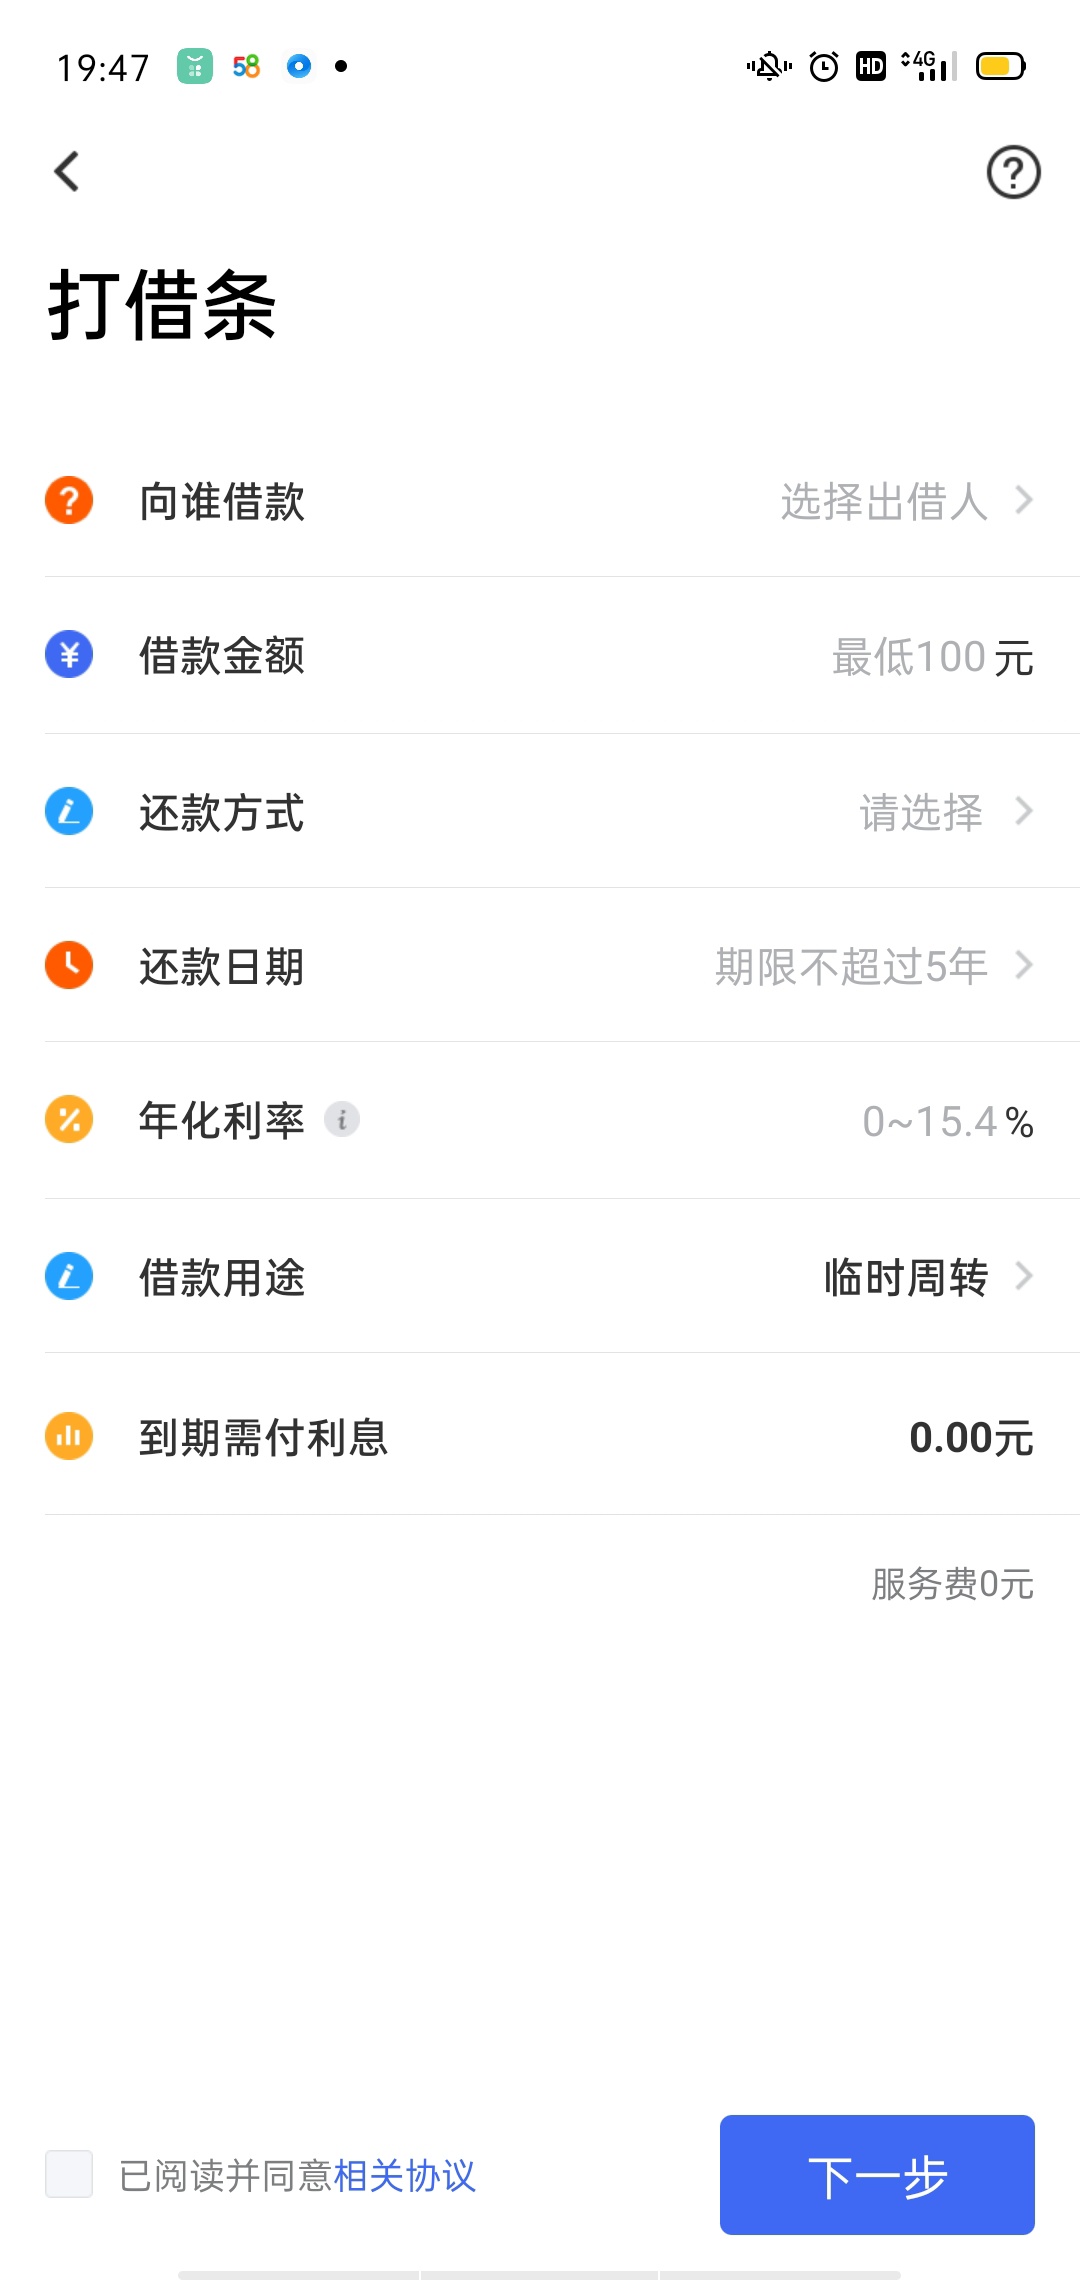Tap the bar chart interest icon
The width and height of the screenshot is (1080, 2280).
tap(69, 1436)
